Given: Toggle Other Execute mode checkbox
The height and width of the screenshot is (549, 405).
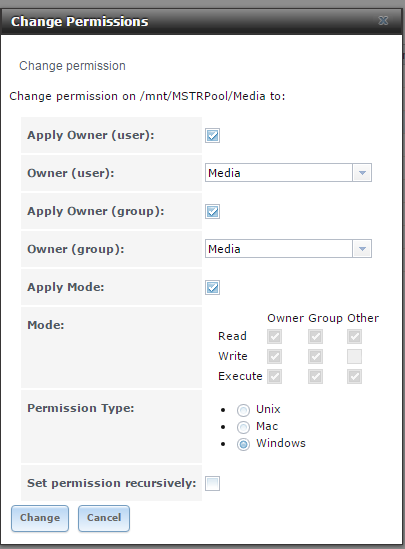Looking at the screenshot, I should (x=354, y=376).
